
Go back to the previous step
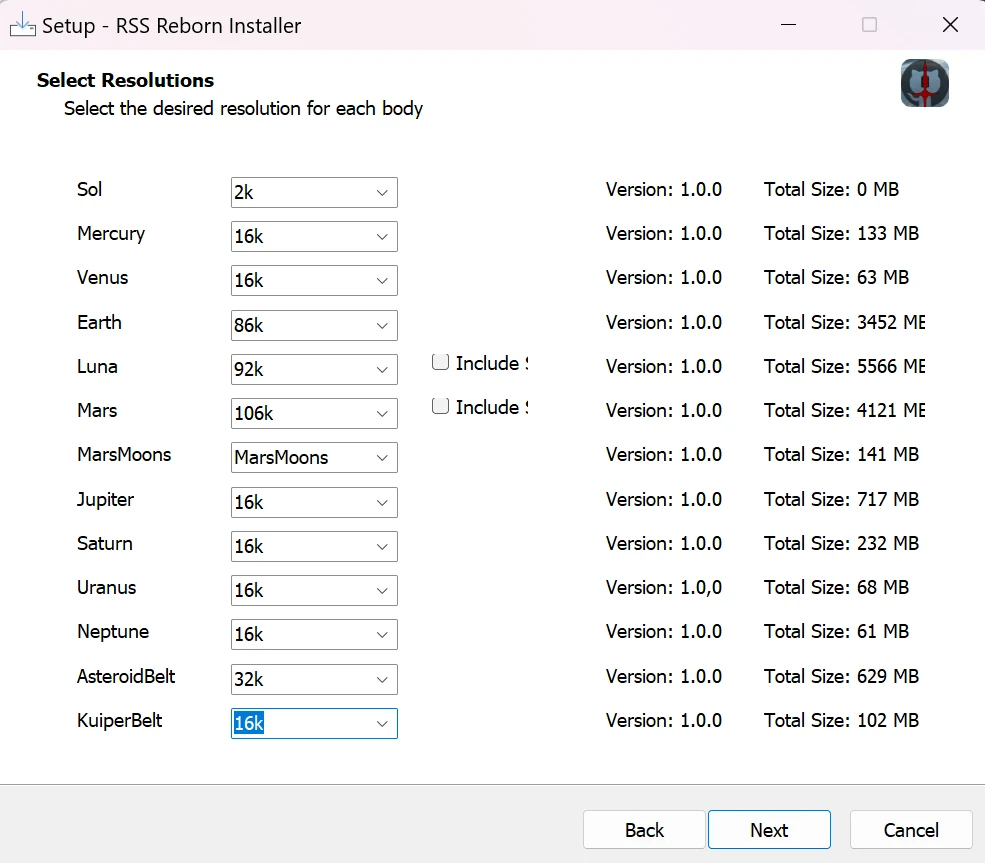pyautogui.click(x=644, y=830)
